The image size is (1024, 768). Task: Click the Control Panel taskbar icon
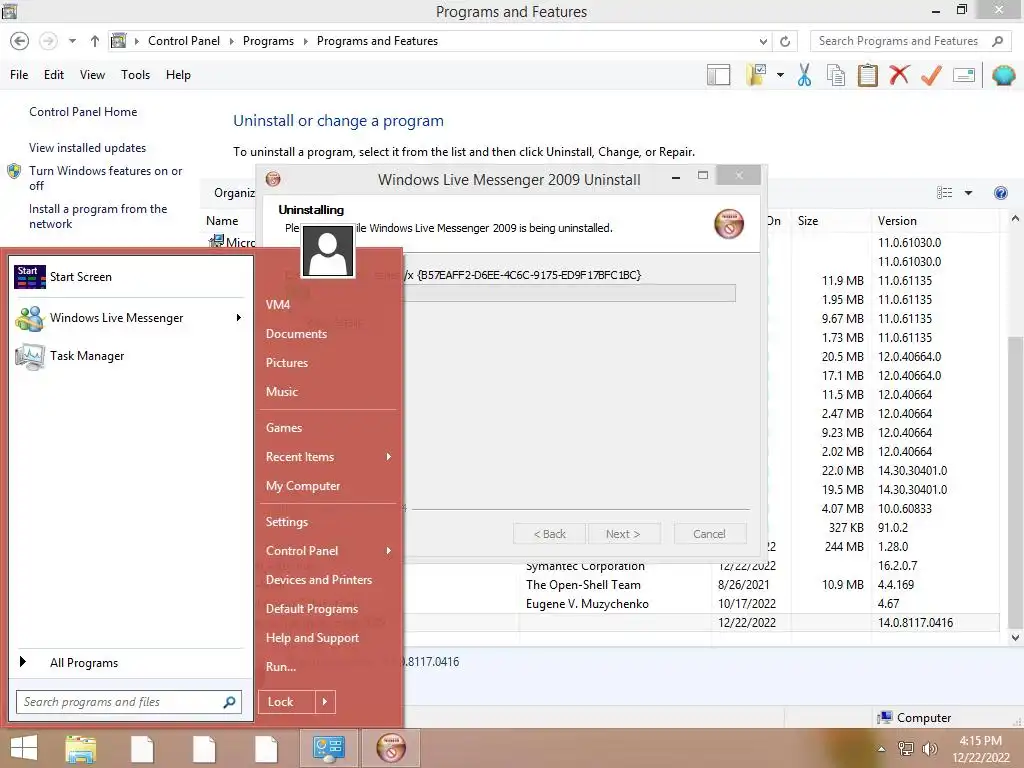coord(328,748)
